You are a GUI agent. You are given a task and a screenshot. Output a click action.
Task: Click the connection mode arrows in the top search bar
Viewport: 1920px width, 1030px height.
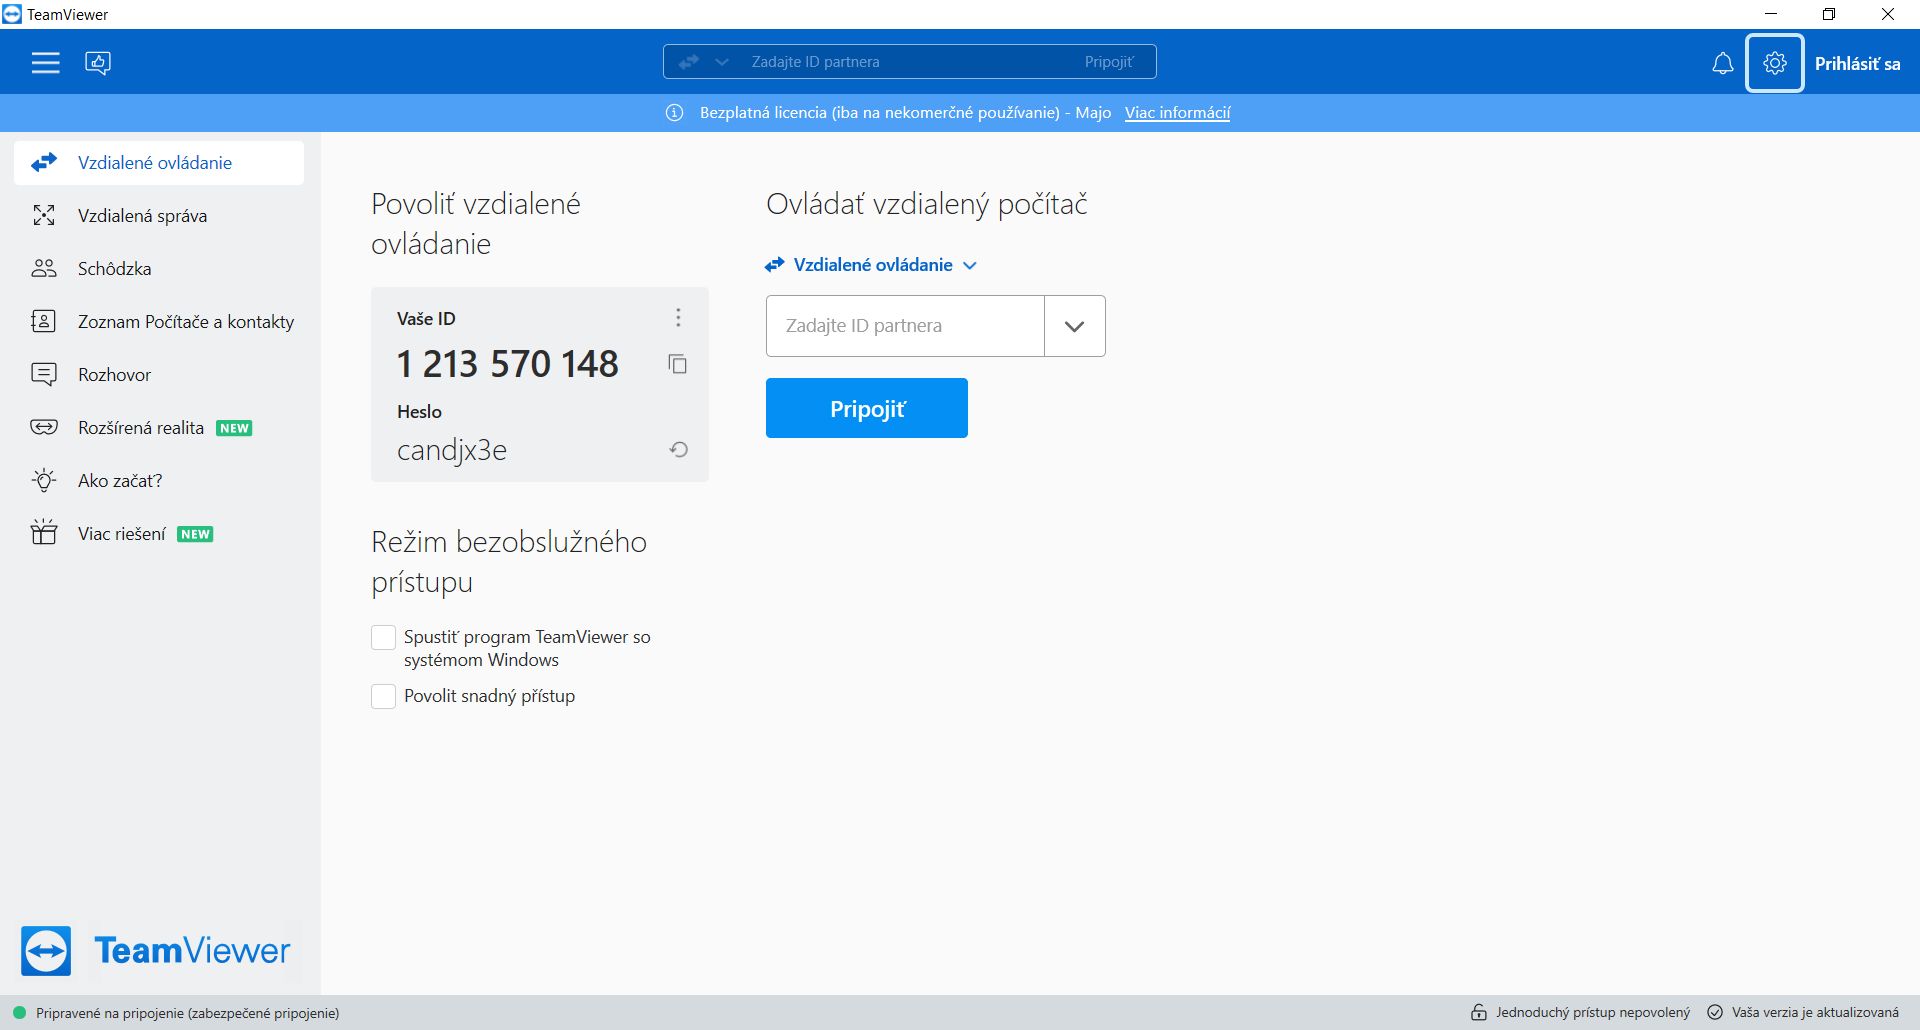click(688, 62)
